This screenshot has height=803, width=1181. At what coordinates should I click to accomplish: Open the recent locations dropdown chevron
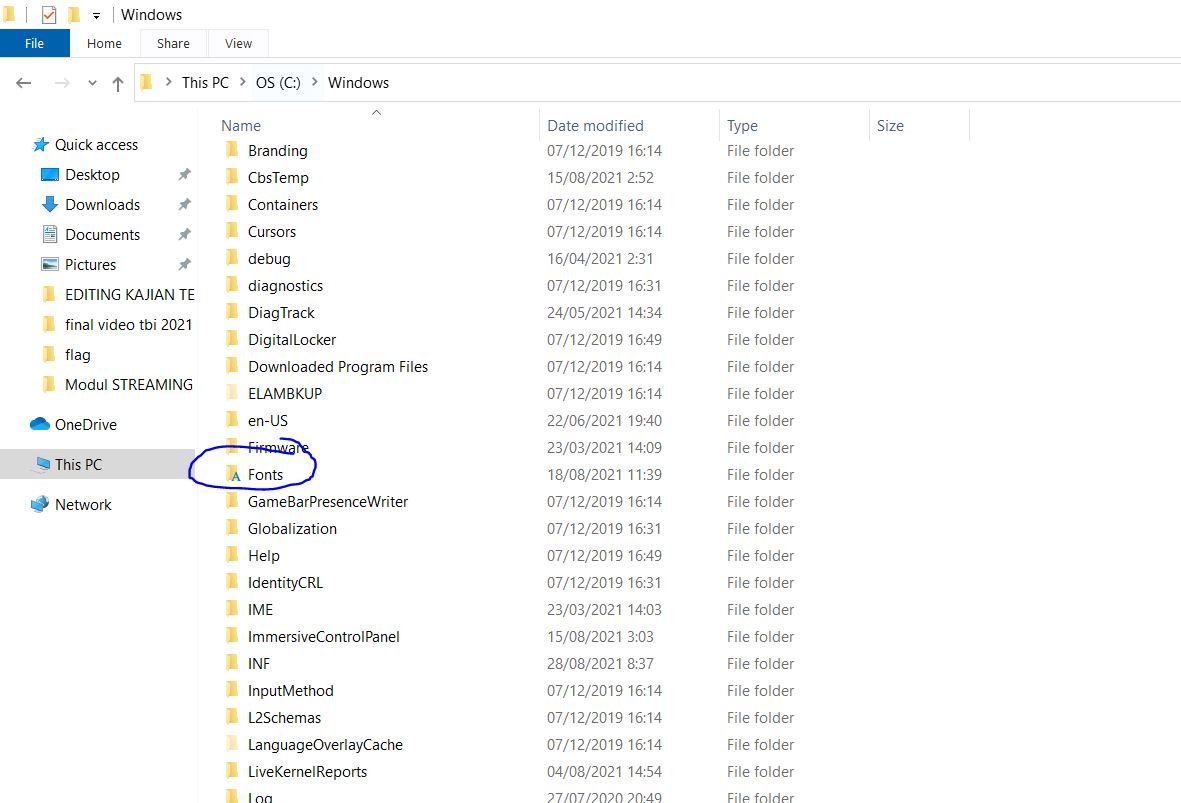92,83
